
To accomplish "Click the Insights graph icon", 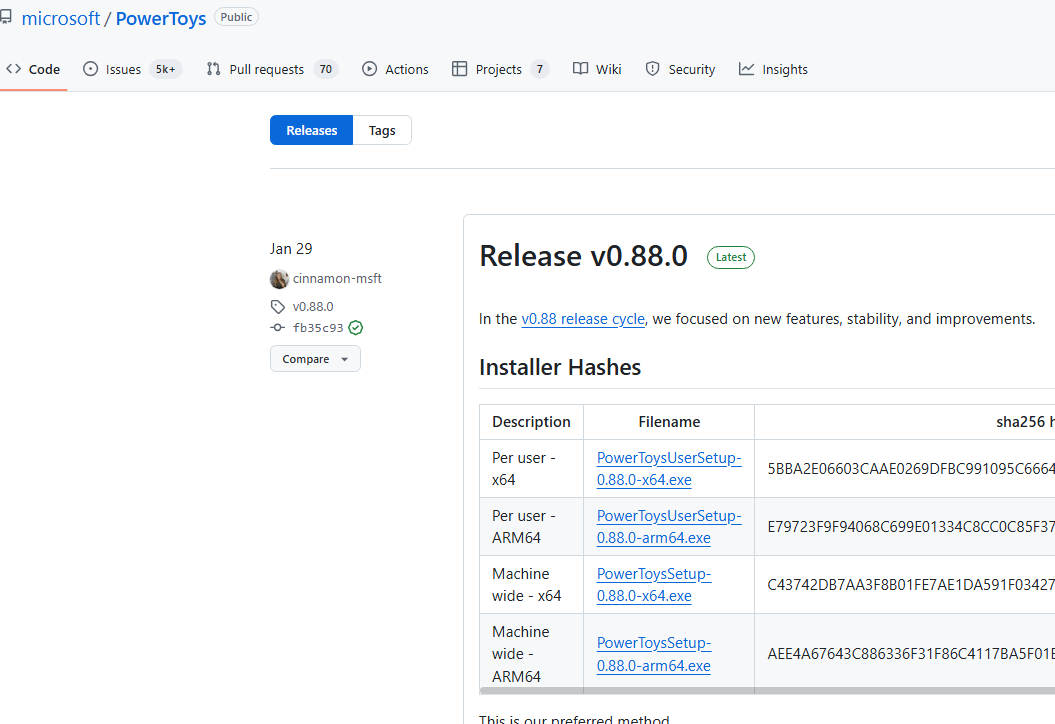I will (746, 69).
